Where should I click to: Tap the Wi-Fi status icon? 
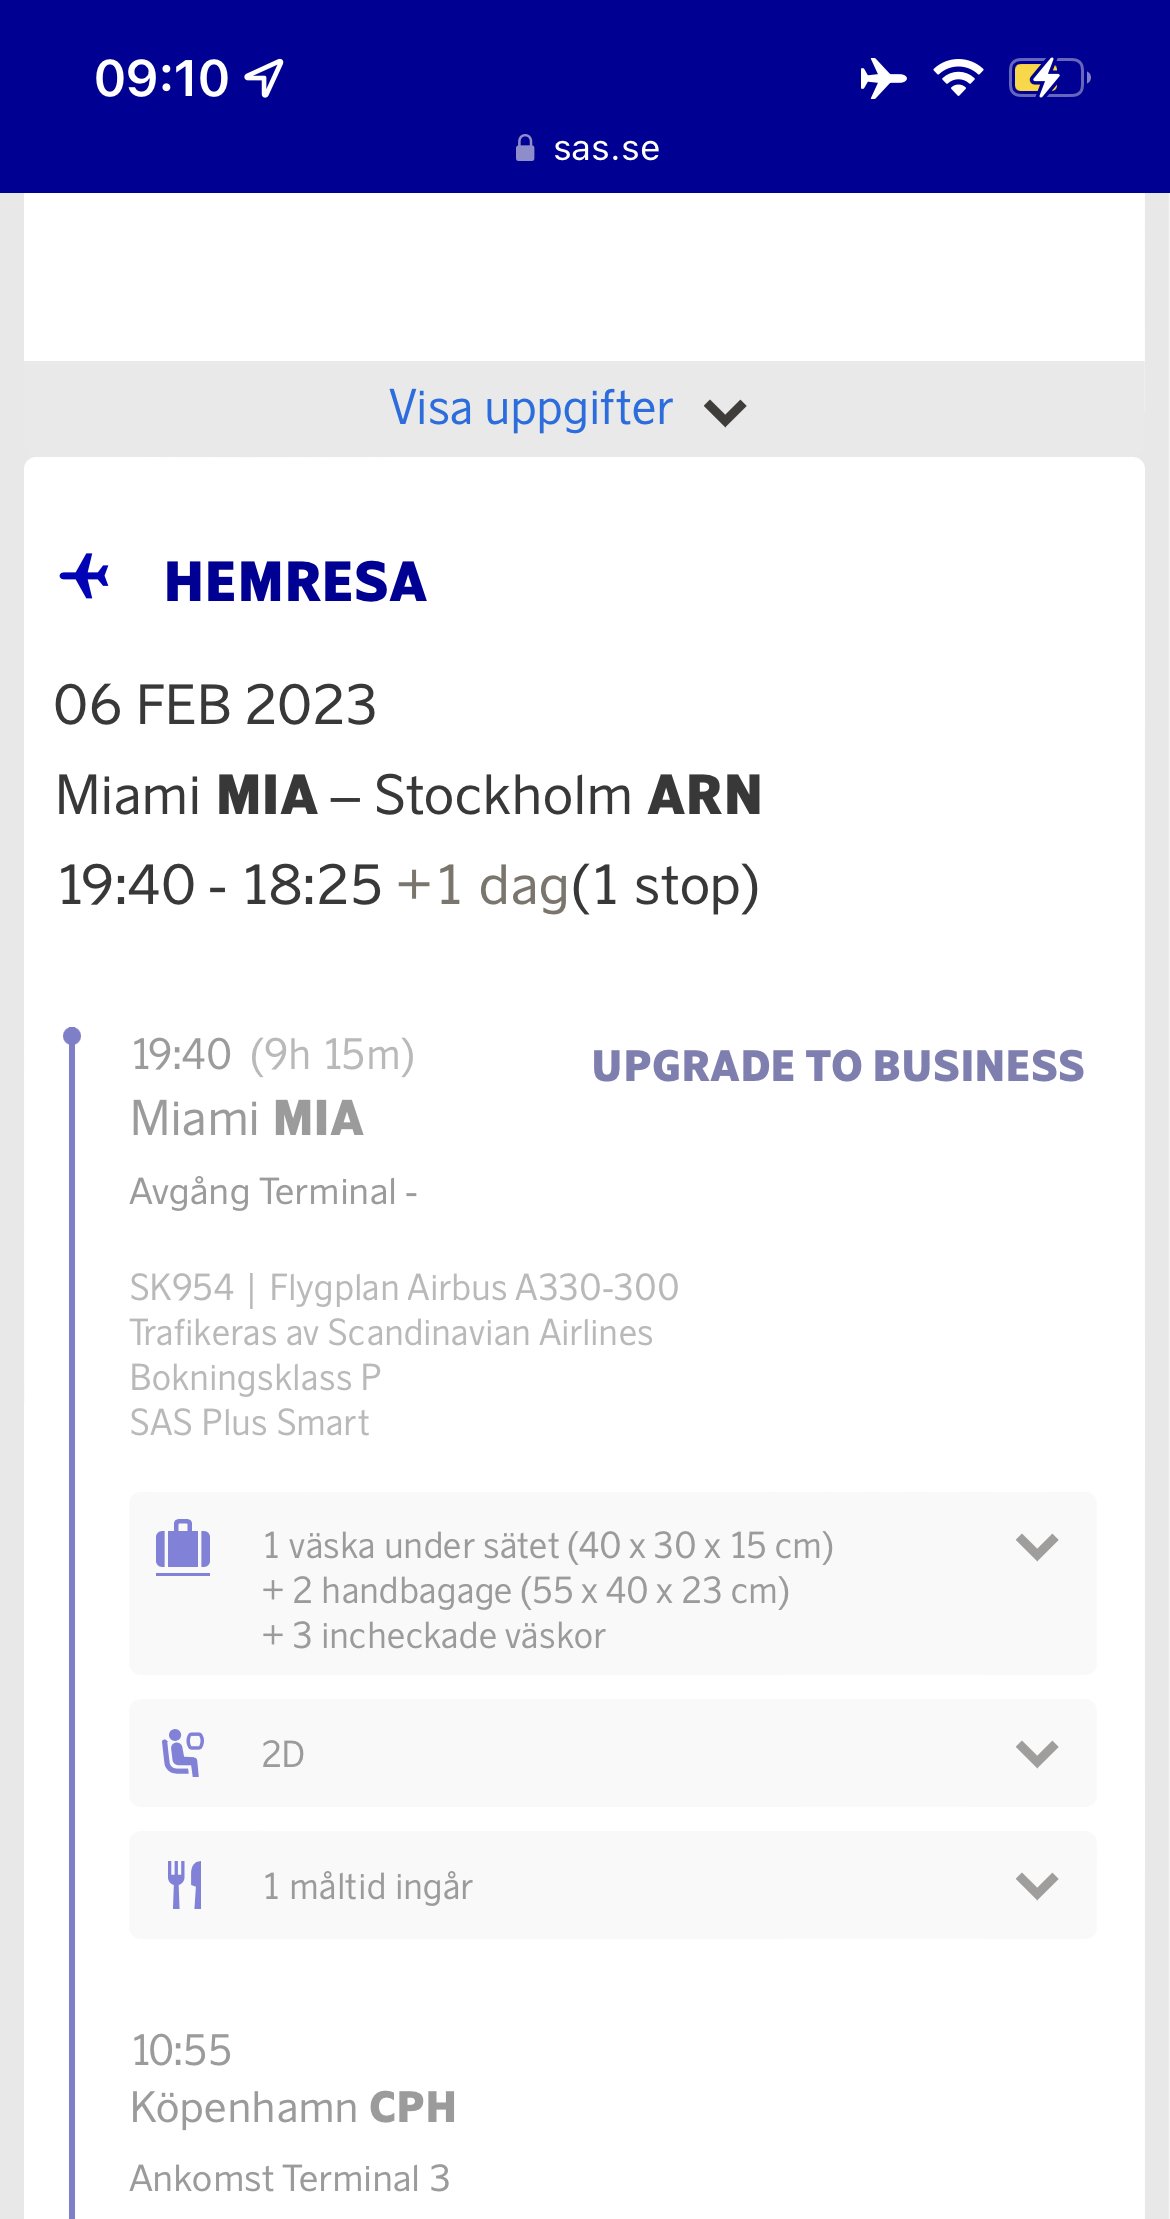click(958, 78)
